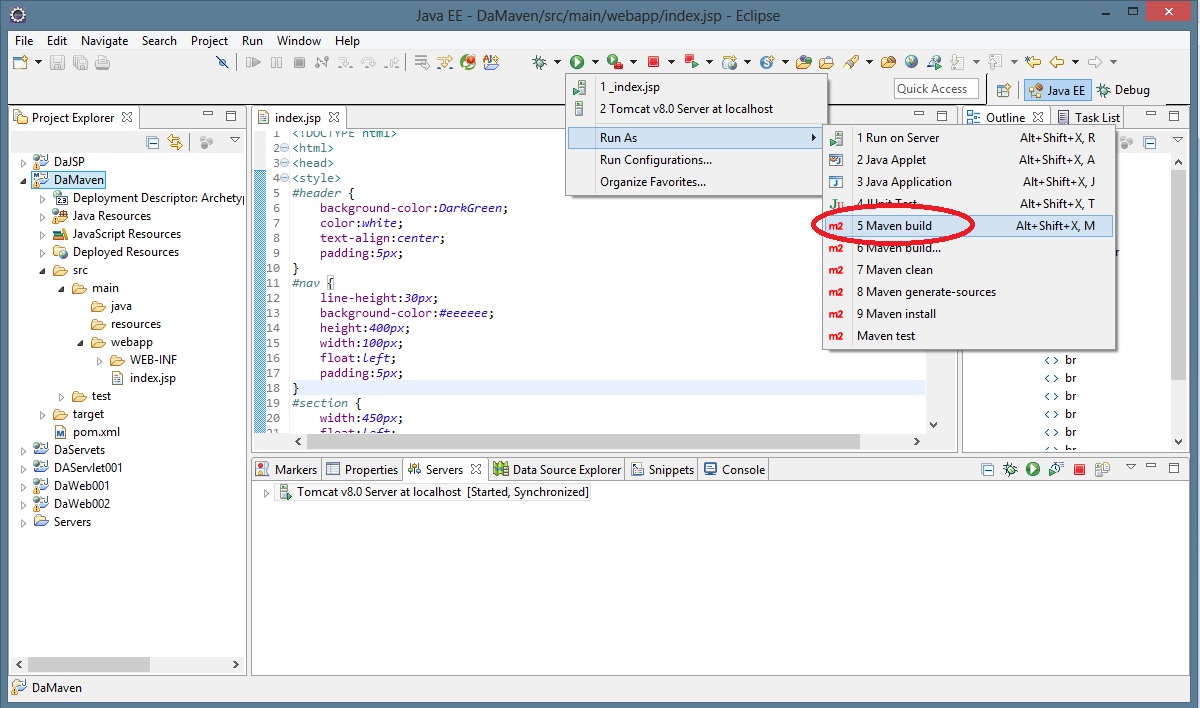Click the green Run button in main toolbar
1200x708 pixels.
[x=577, y=62]
